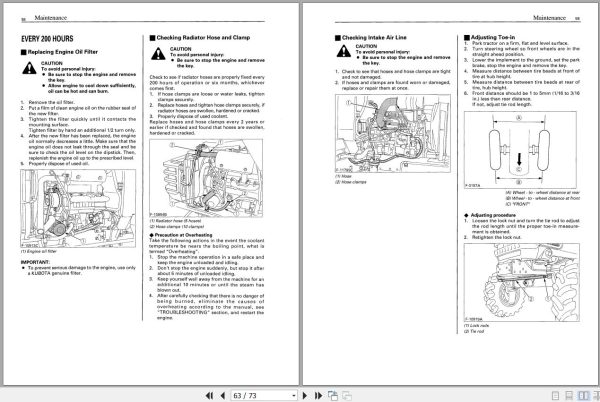Click the 'Checking Intake Air Line' heading
Image resolution: width=600 pixels, height=402 pixels.
pyautogui.click(x=374, y=37)
